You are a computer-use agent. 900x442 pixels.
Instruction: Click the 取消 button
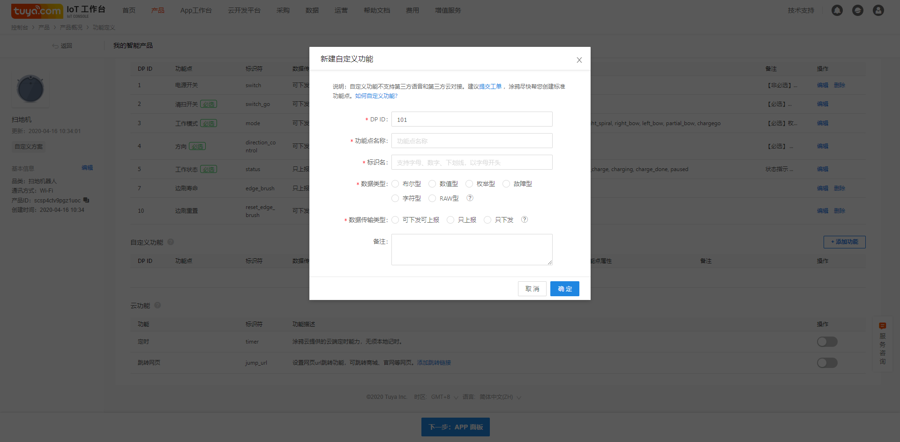coord(532,289)
